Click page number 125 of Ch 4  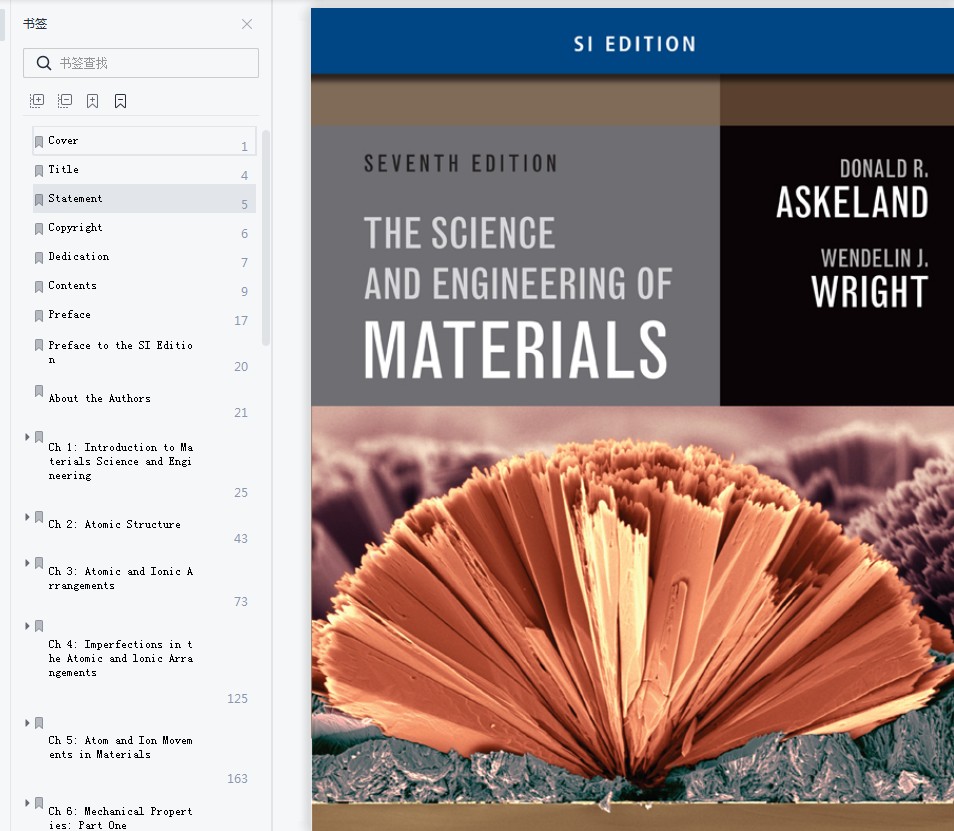pyautogui.click(x=237, y=698)
